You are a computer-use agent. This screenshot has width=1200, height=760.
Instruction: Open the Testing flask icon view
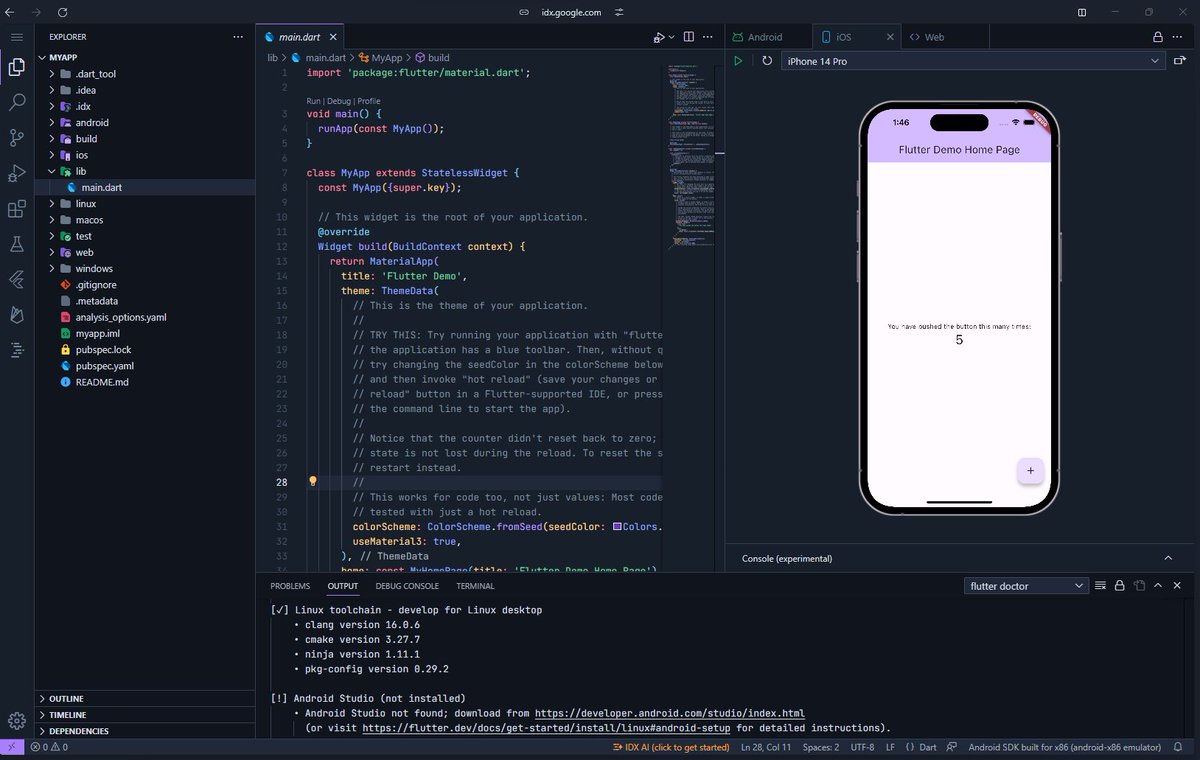click(x=17, y=244)
